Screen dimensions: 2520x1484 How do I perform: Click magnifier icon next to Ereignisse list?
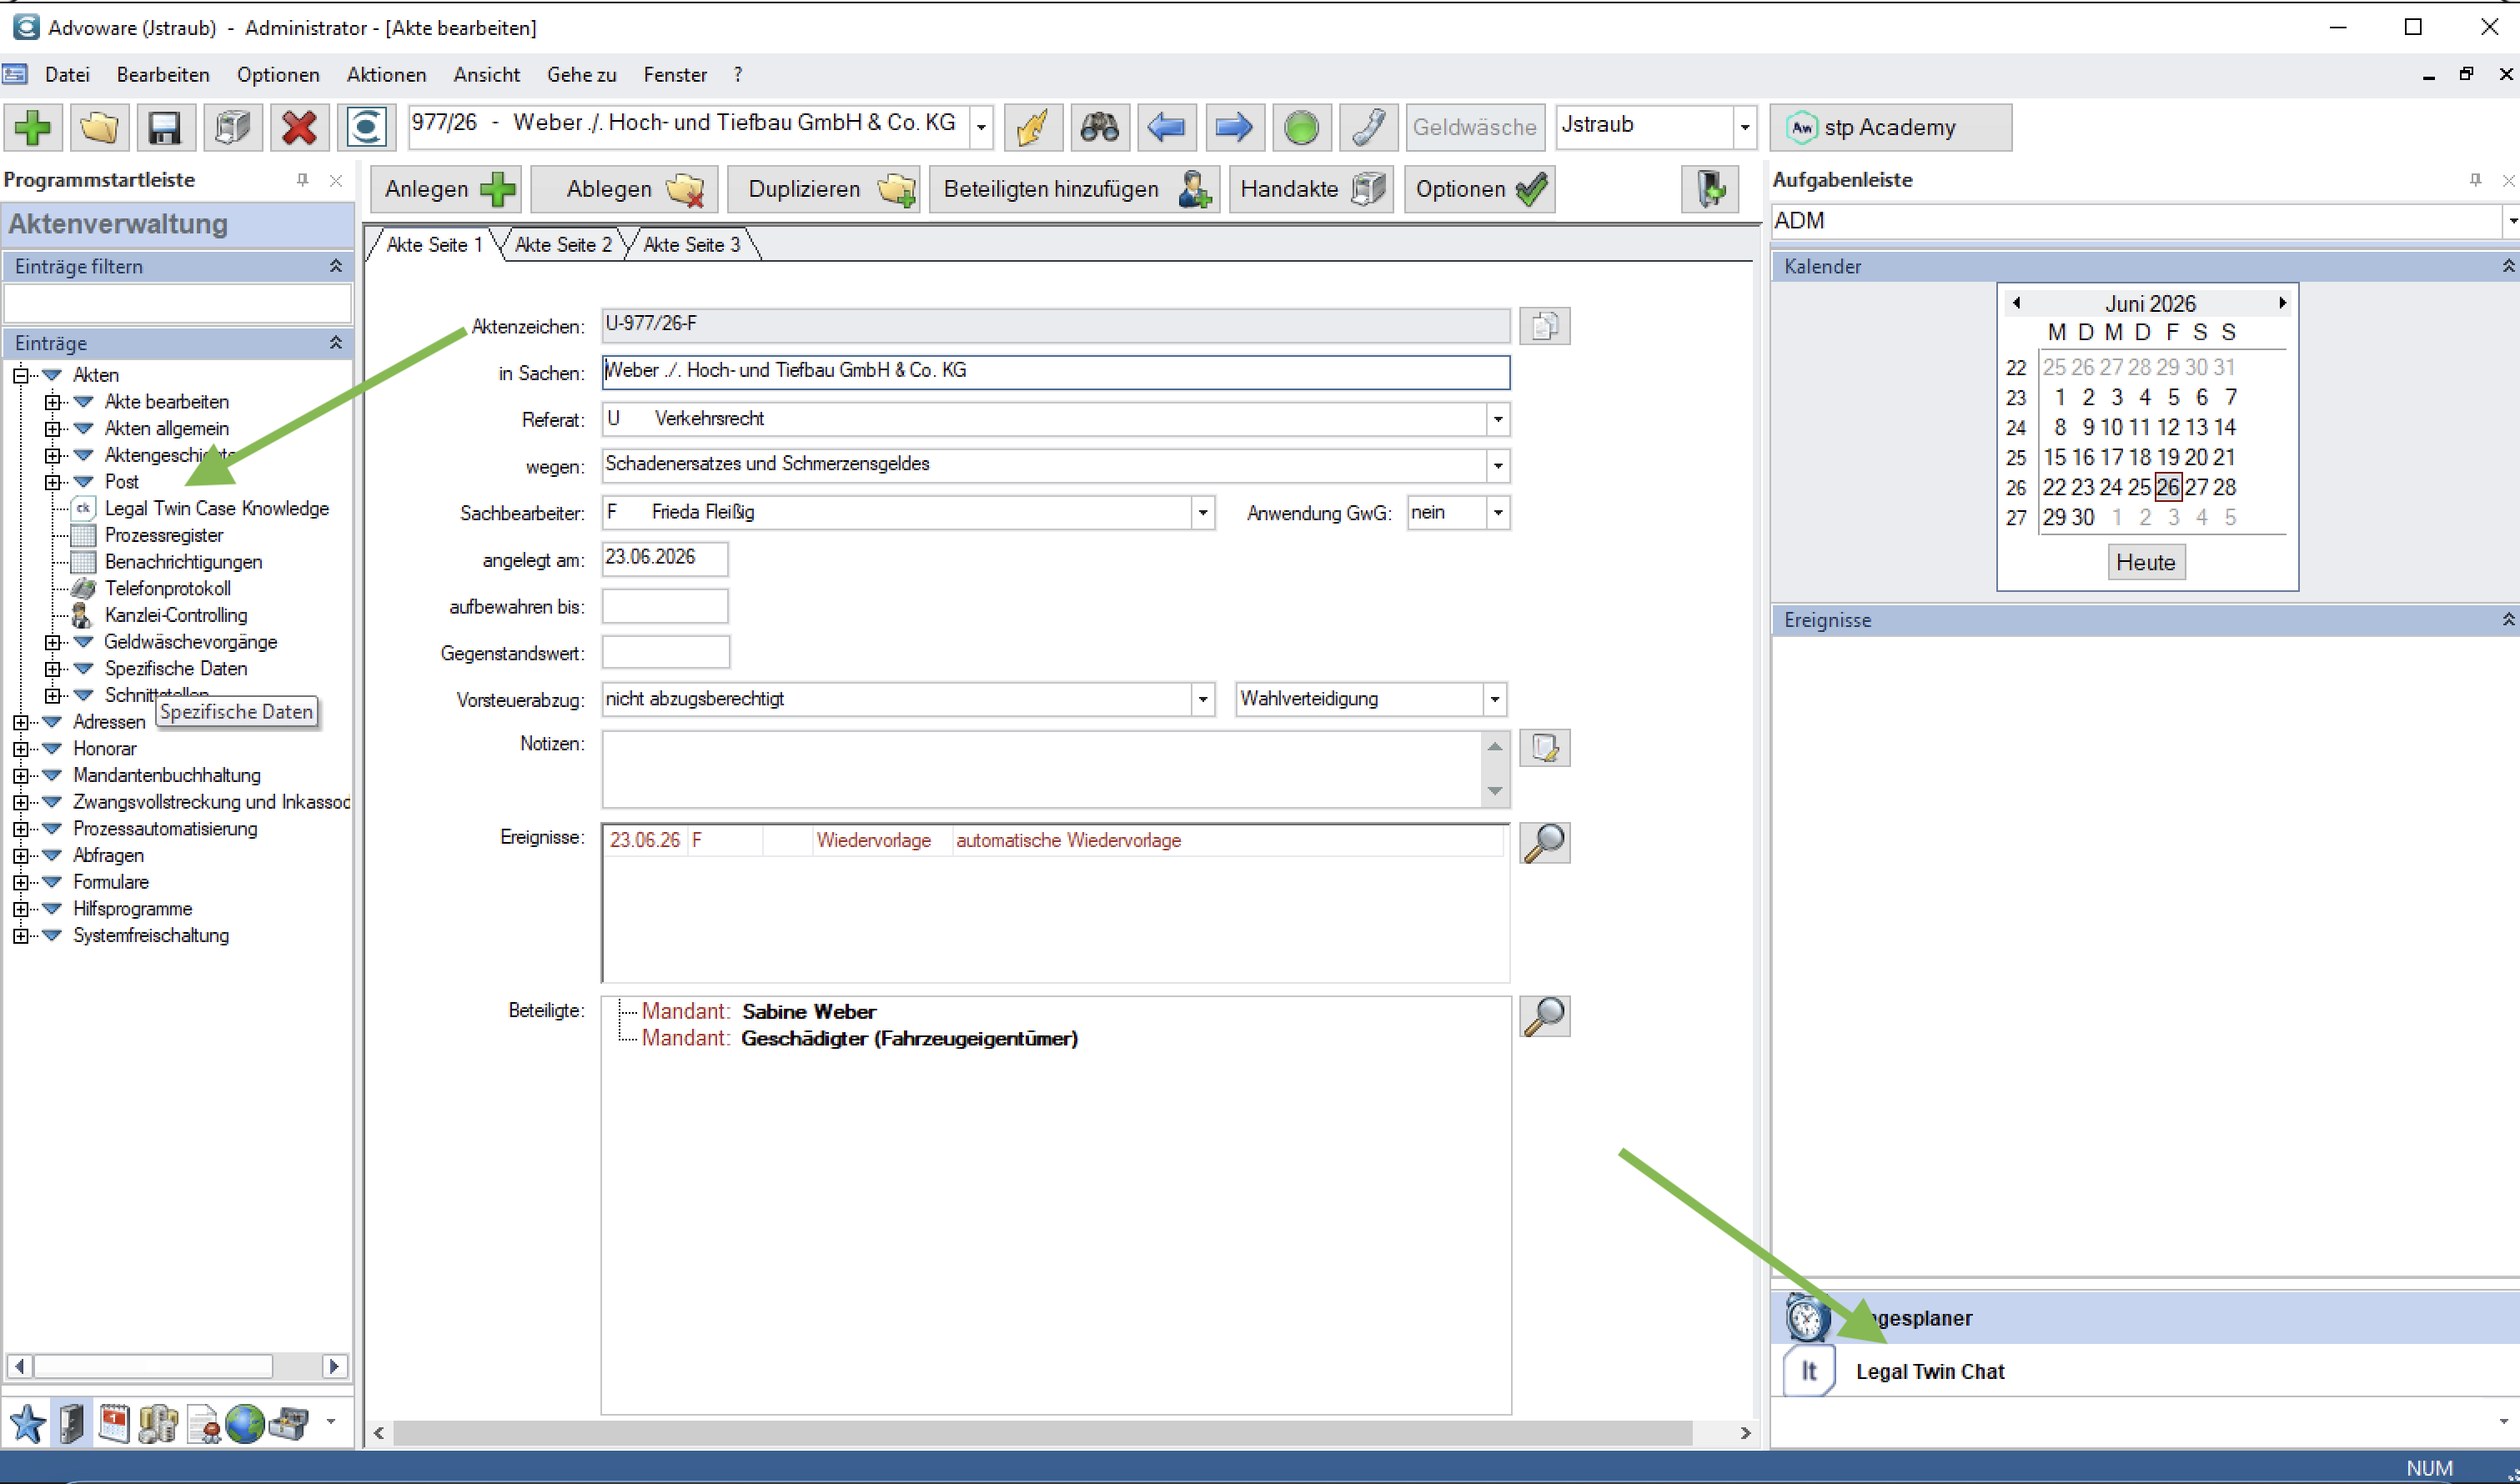[x=1544, y=843]
